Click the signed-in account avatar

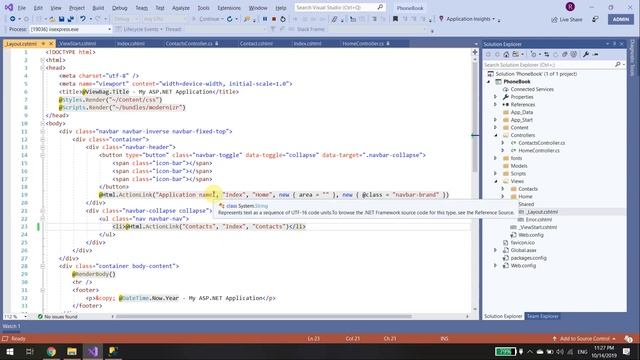pos(570,7)
